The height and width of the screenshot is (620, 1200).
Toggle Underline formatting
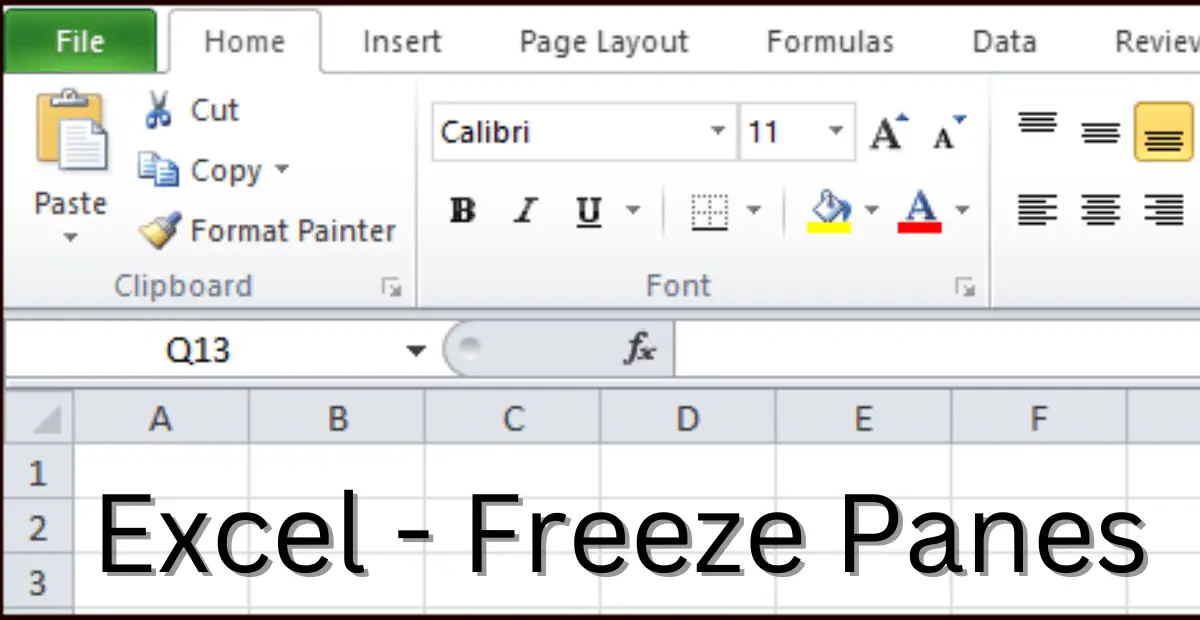[x=588, y=211]
